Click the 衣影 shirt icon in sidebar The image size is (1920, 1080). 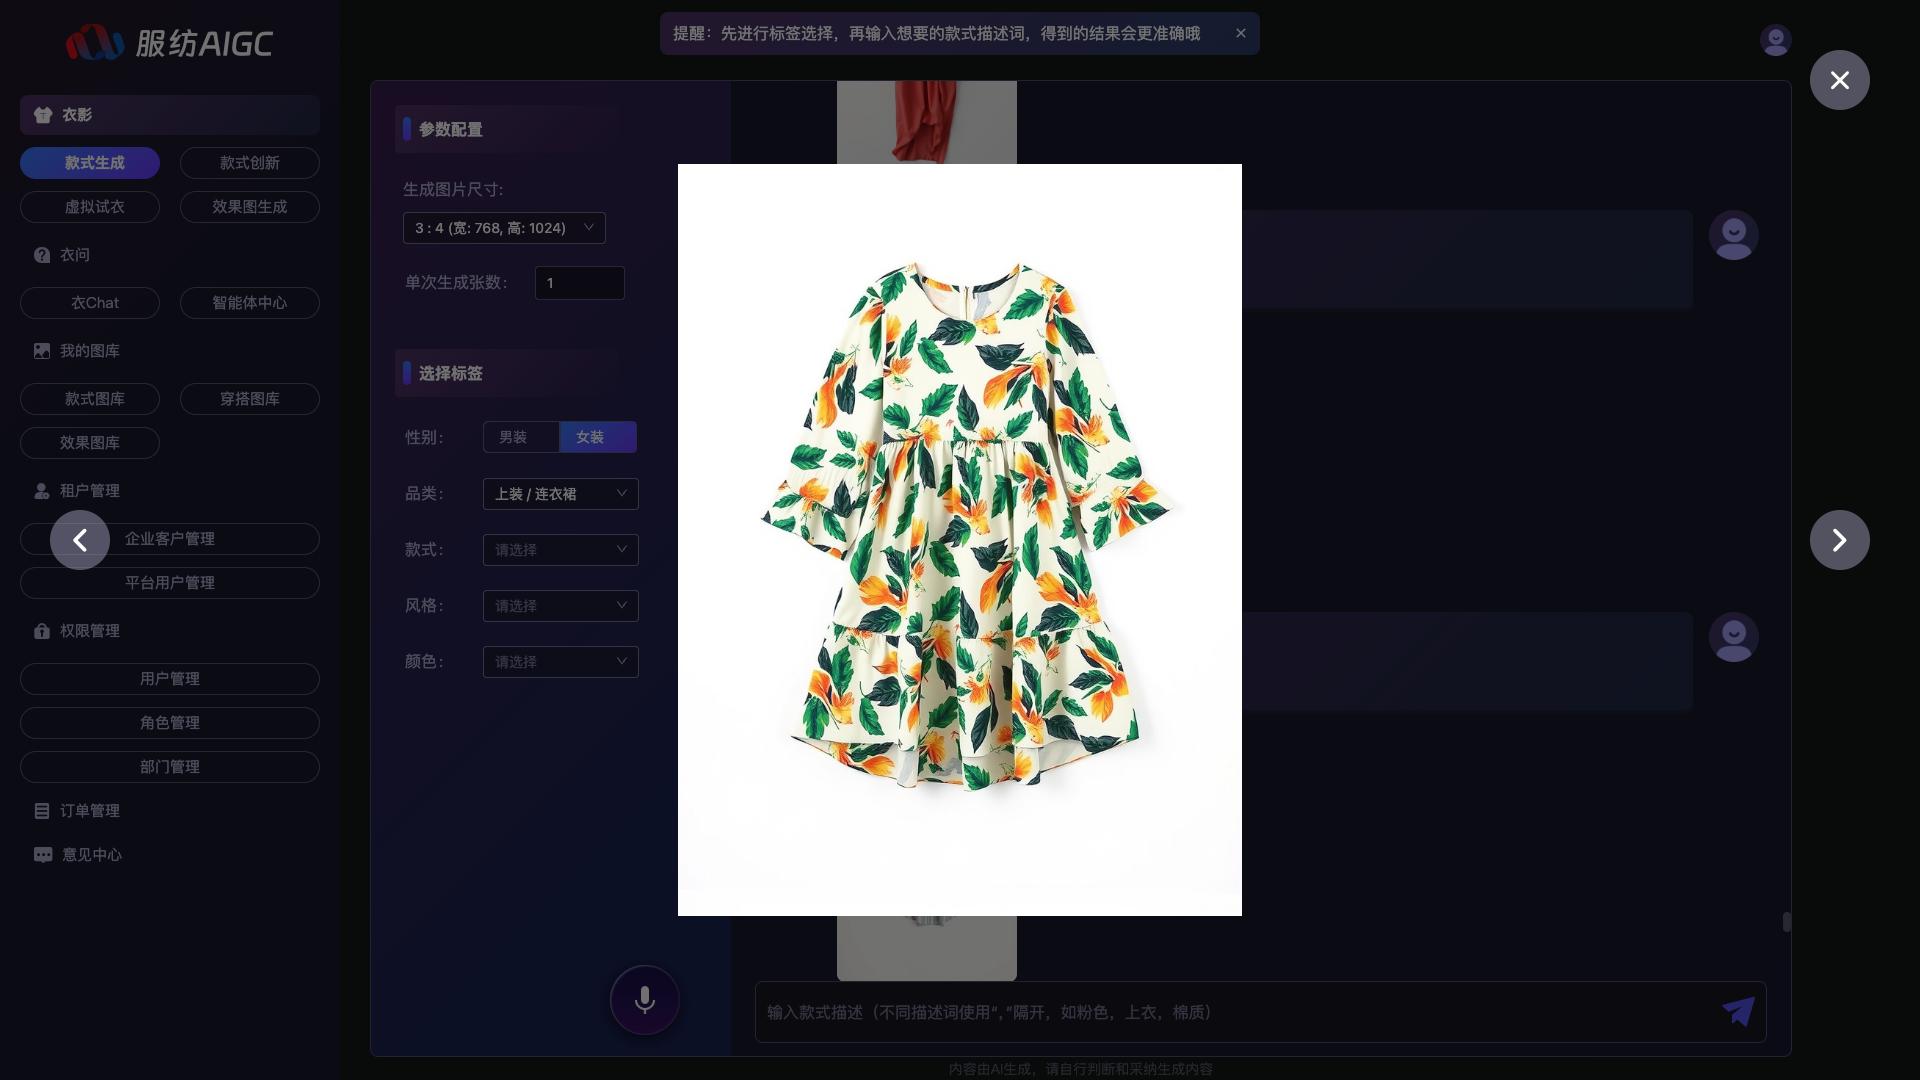[43, 115]
